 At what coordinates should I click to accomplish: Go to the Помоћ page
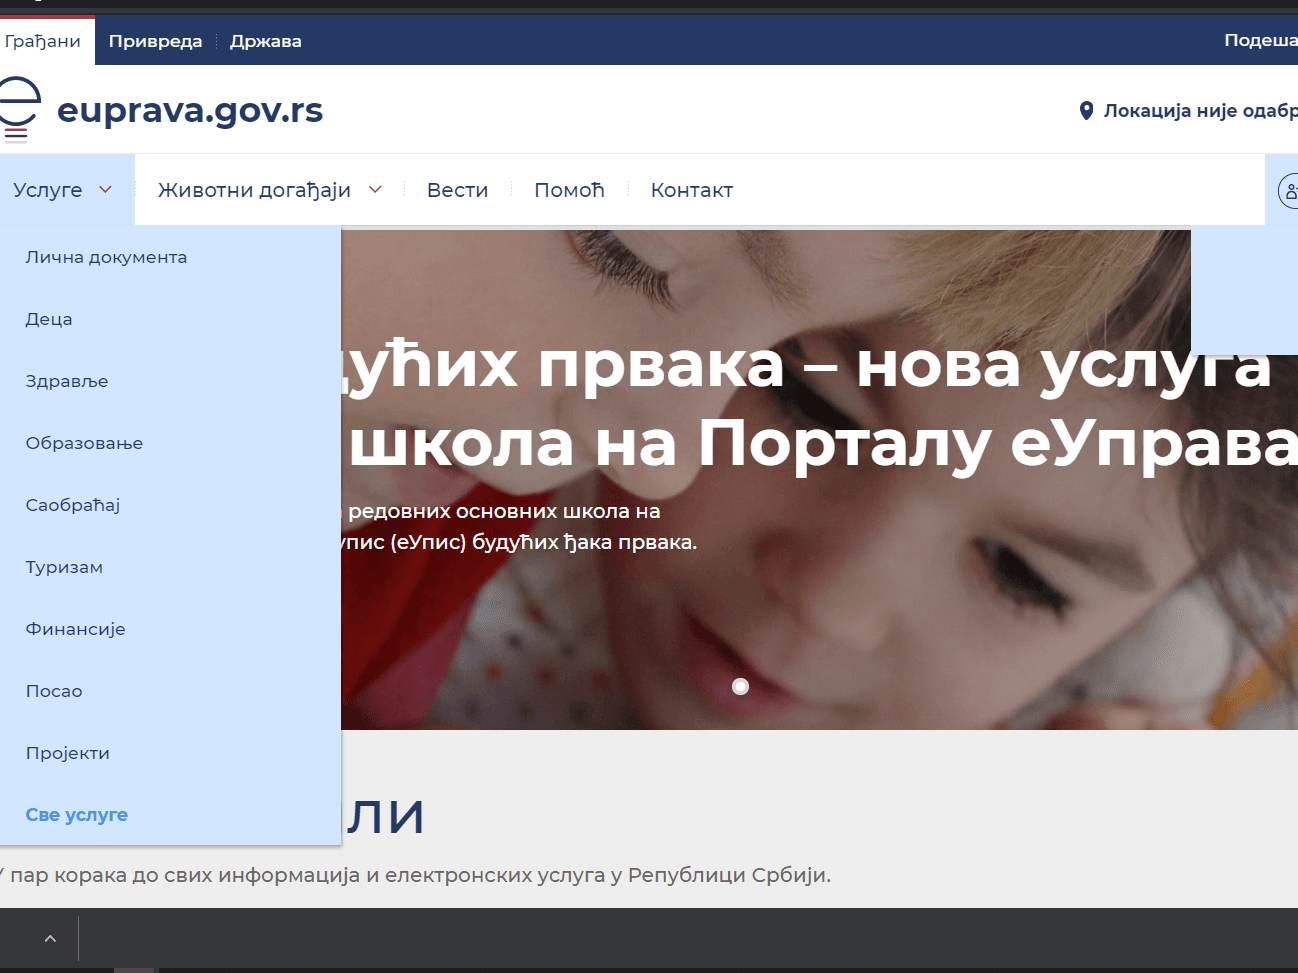point(569,190)
